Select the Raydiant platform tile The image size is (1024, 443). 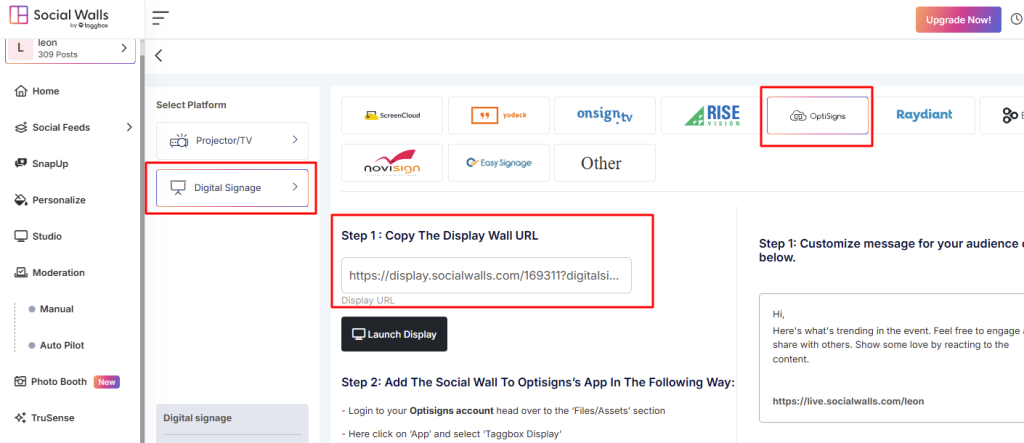pos(924,115)
